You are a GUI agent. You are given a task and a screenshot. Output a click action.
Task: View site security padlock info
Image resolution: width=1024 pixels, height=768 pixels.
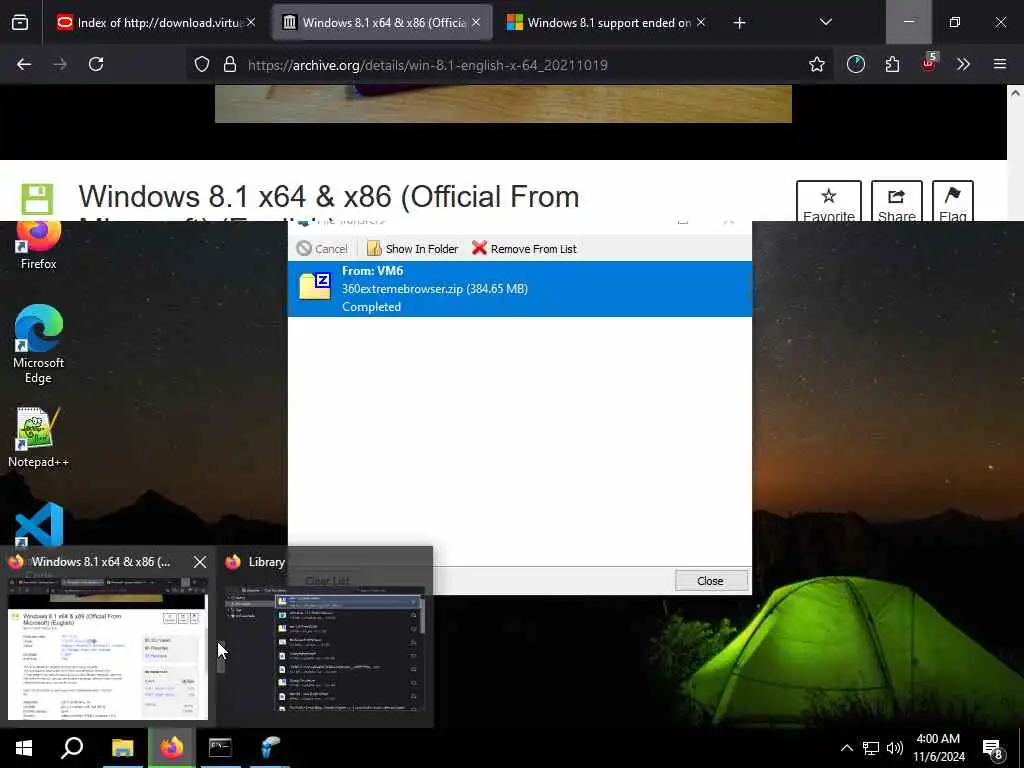pos(229,64)
